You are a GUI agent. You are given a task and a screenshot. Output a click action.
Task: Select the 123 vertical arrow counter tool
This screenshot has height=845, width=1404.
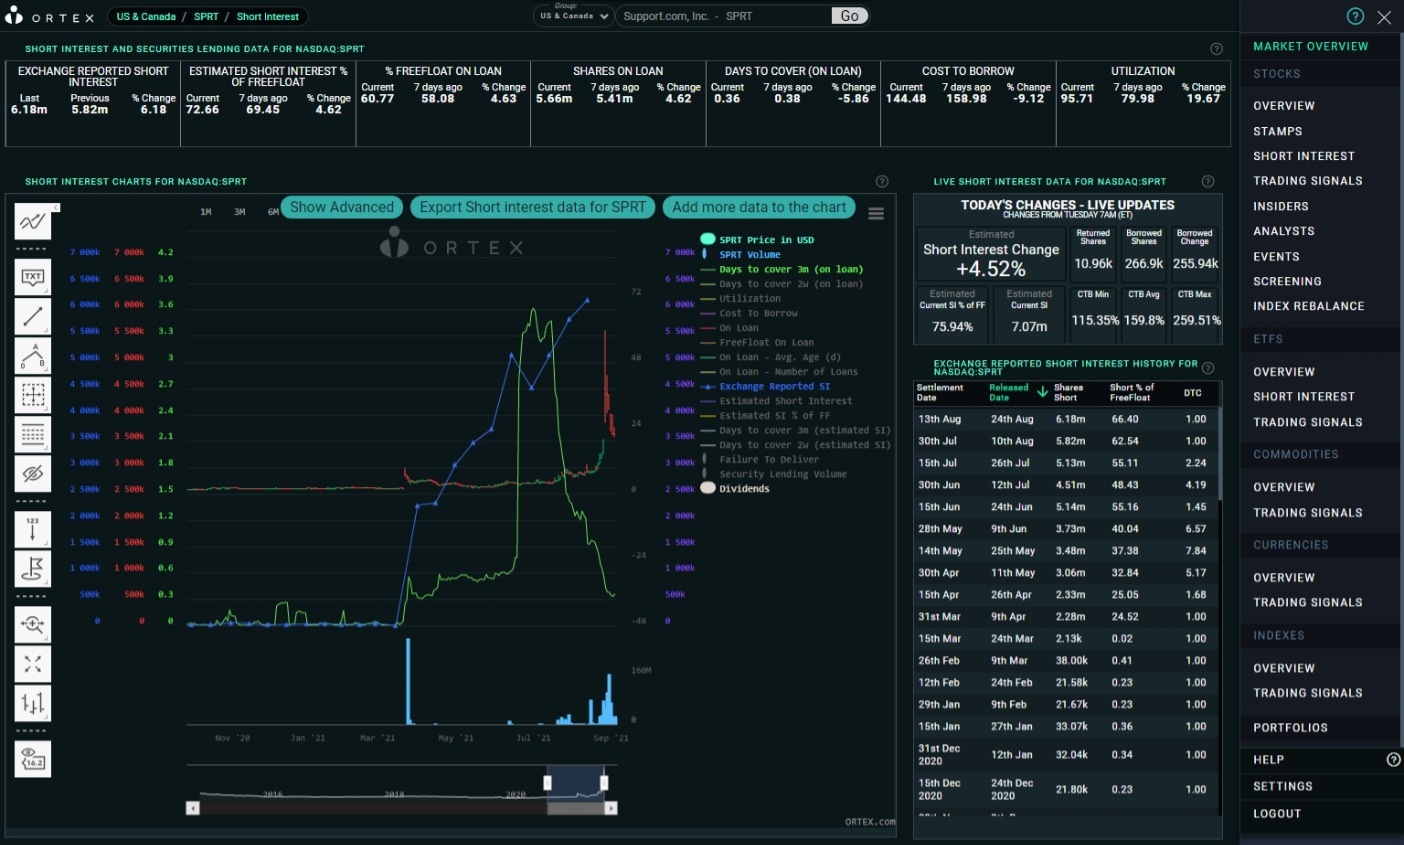(33, 529)
